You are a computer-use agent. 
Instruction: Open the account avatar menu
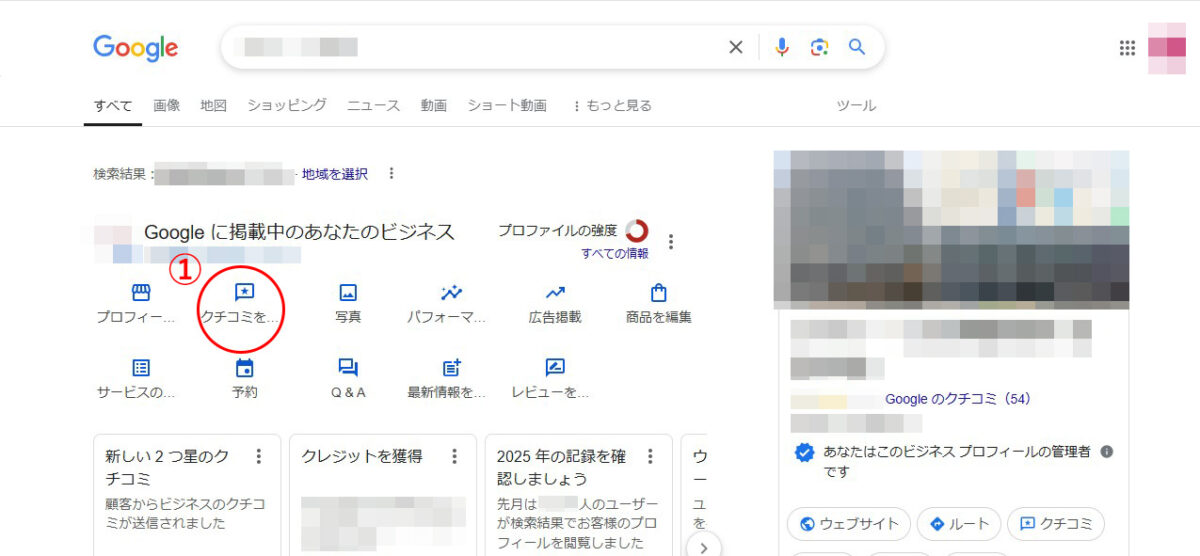1166,47
